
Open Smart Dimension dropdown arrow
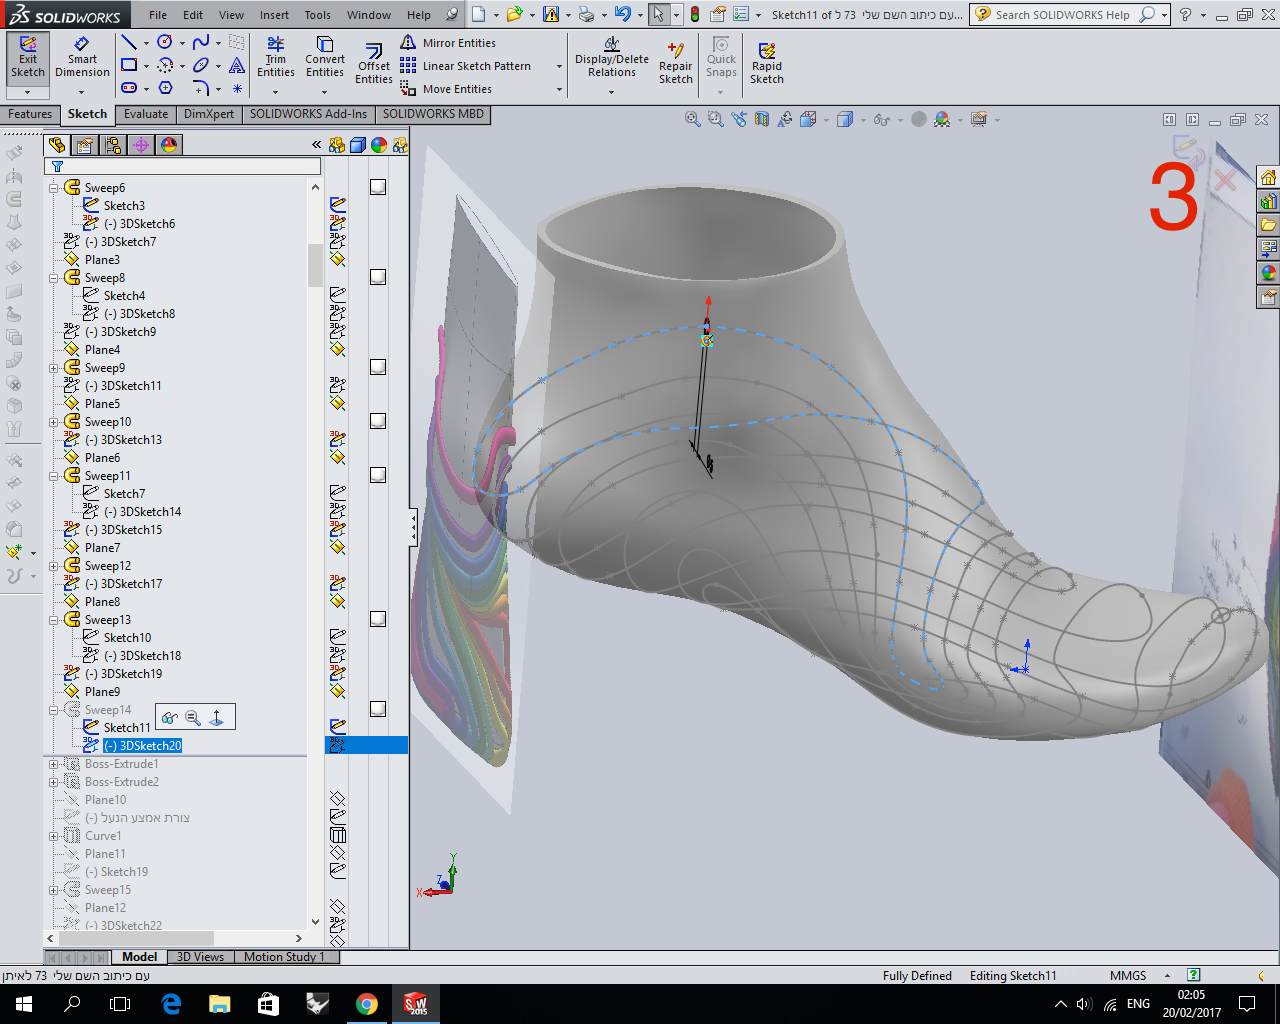[x=82, y=92]
